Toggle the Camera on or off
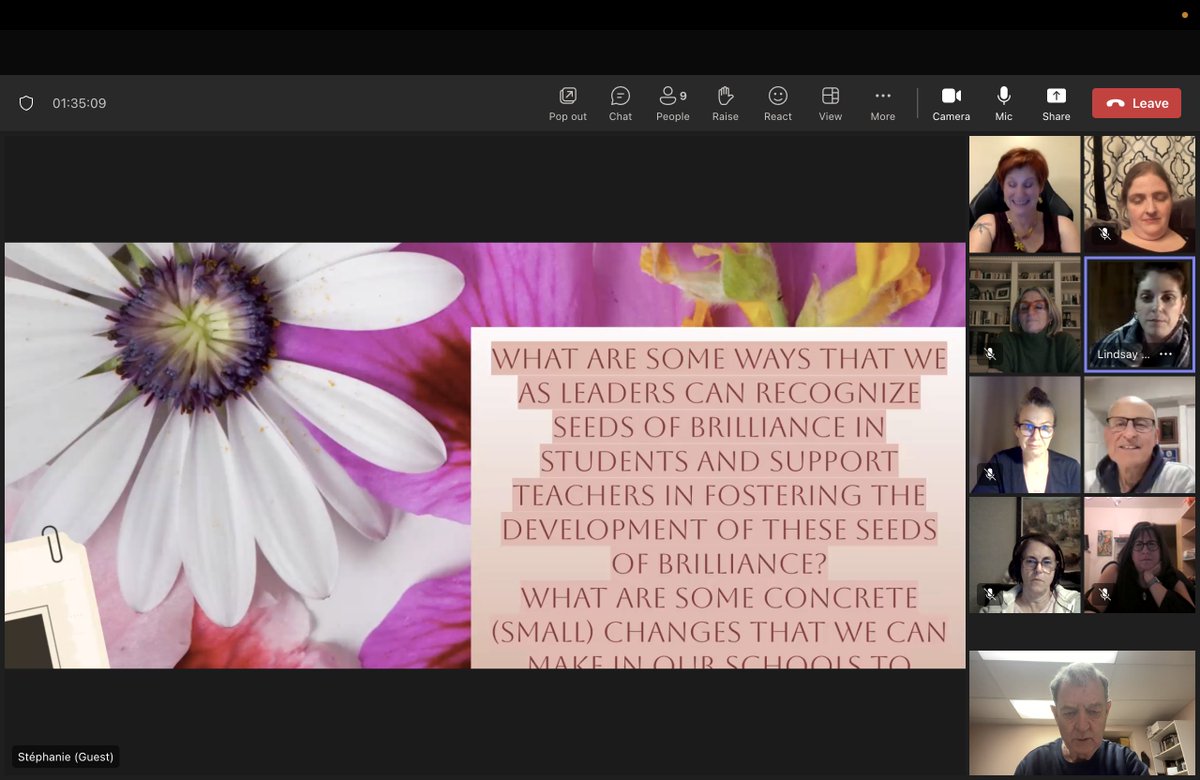 coord(951,103)
